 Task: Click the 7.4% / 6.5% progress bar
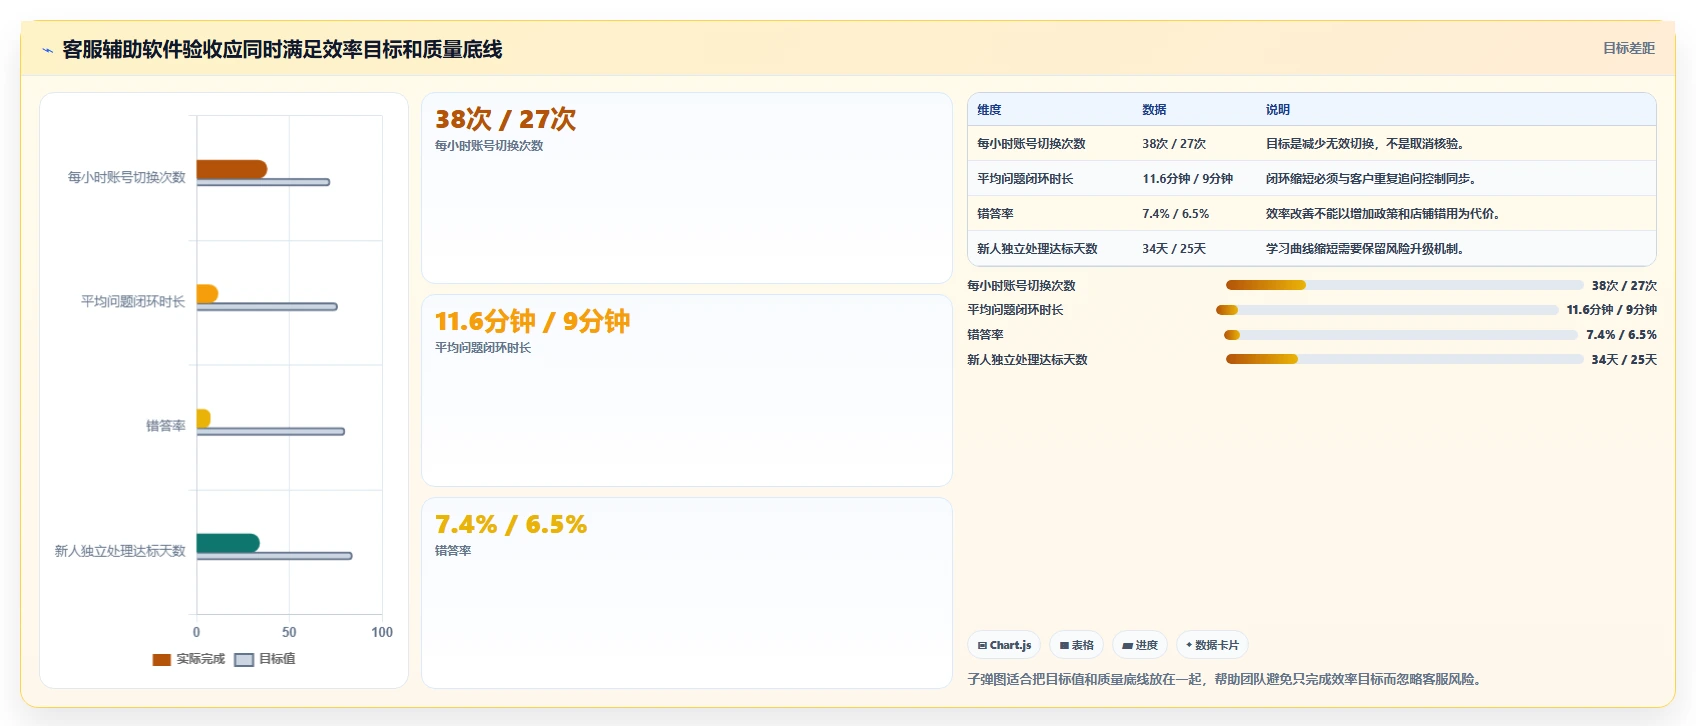pos(1401,335)
